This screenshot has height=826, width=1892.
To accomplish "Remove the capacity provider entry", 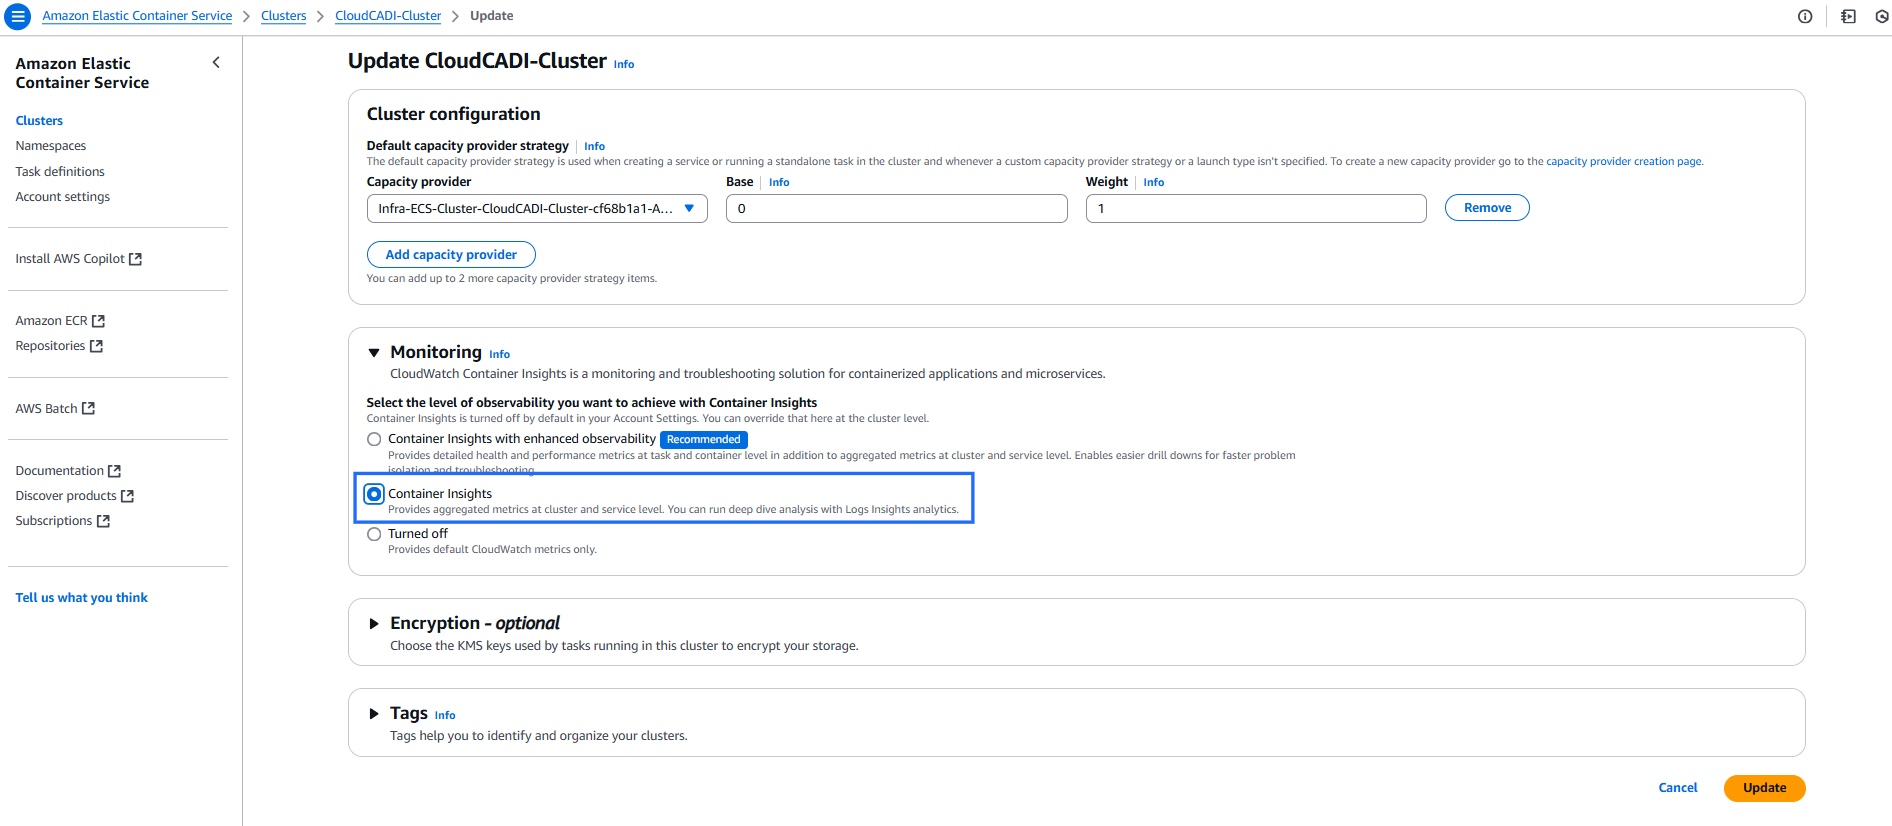I will (1487, 208).
